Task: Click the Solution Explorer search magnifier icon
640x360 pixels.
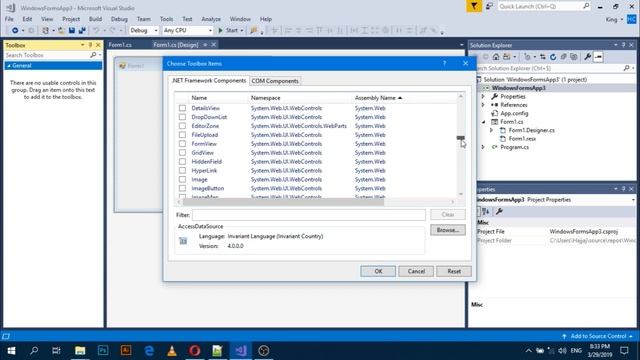Action: pyautogui.click(x=627, y=68)
